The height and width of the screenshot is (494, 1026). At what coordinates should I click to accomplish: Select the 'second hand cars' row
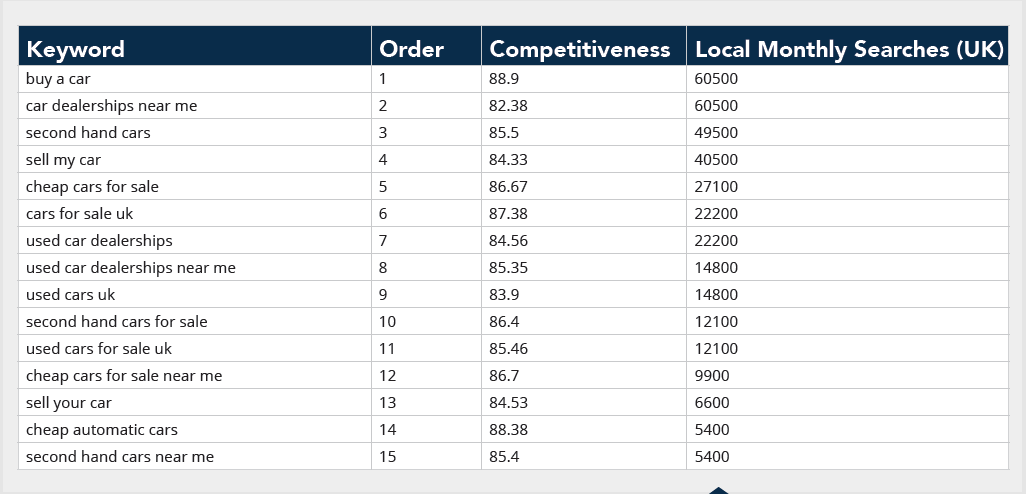pos(514,133)
